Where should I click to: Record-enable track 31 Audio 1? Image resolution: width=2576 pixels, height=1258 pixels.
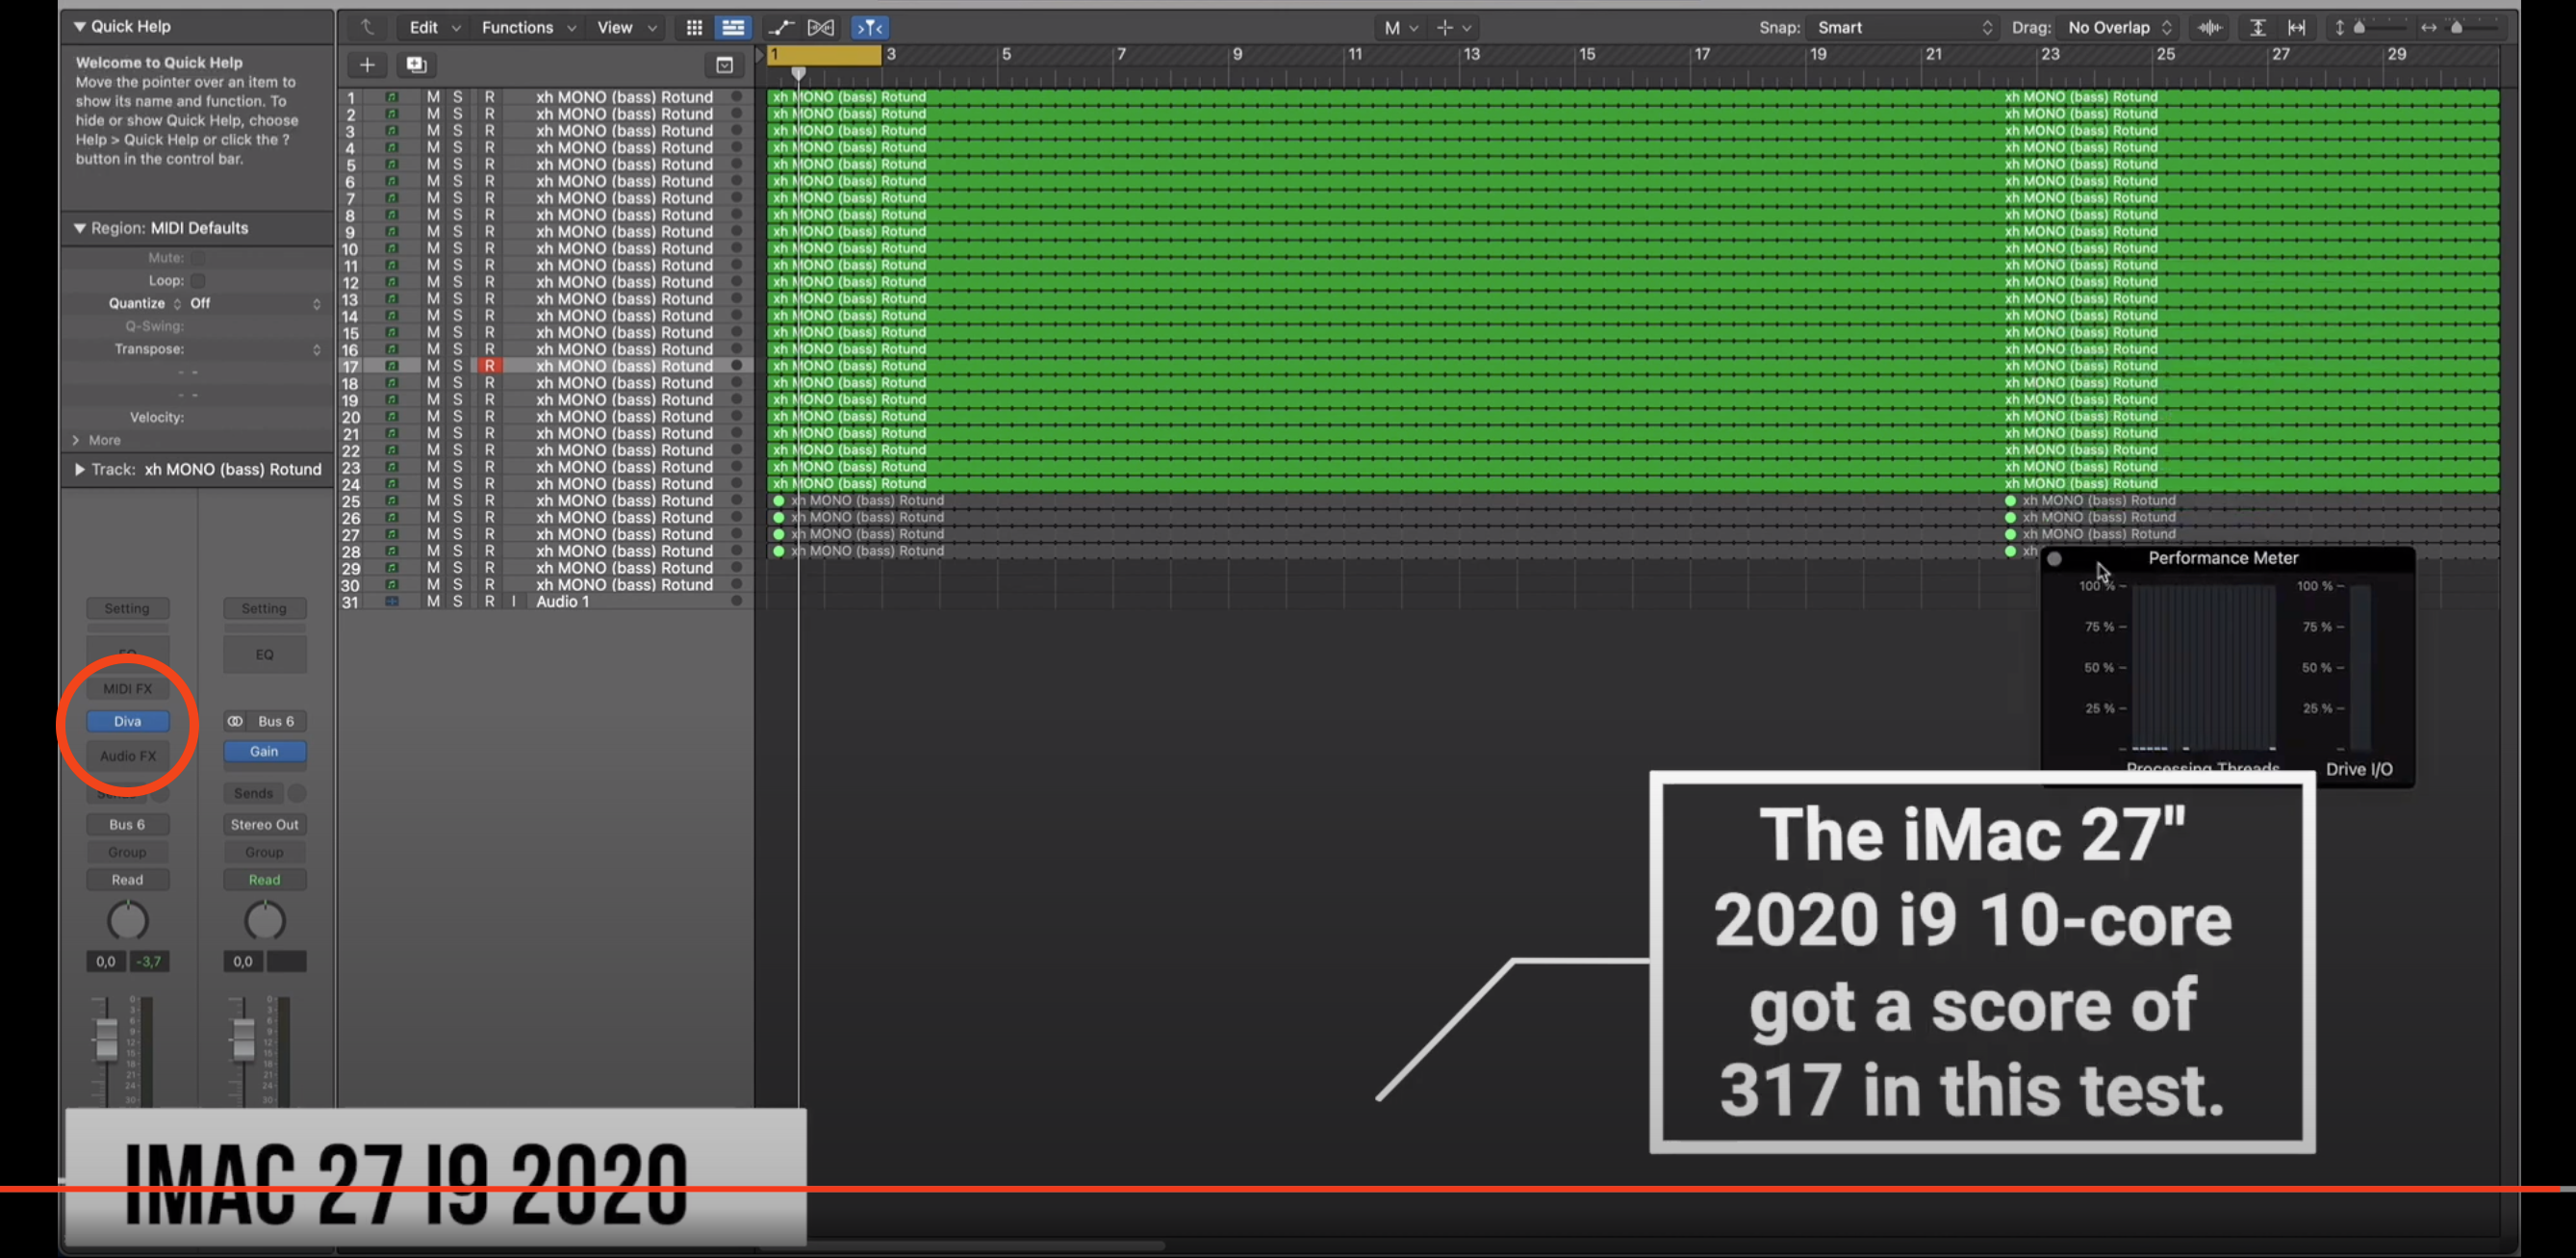pos(489,602)
